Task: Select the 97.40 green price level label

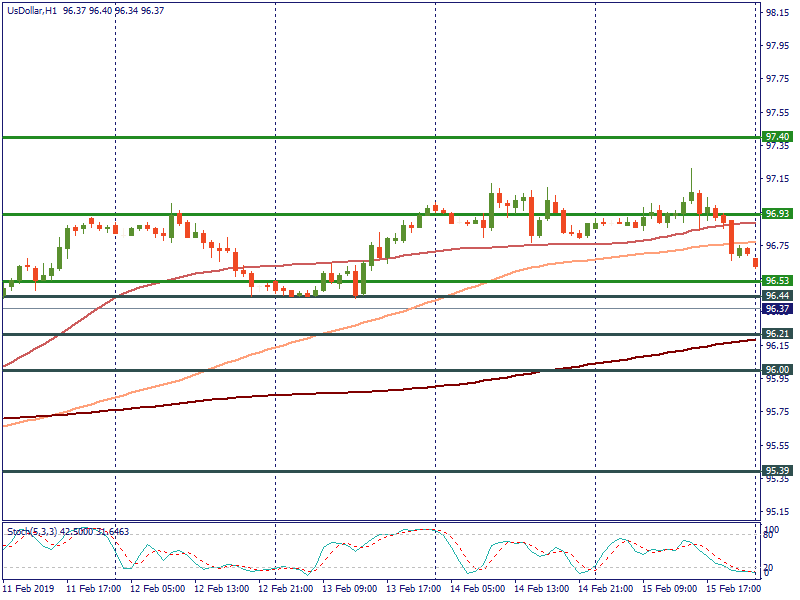Action: click(777, 137)
